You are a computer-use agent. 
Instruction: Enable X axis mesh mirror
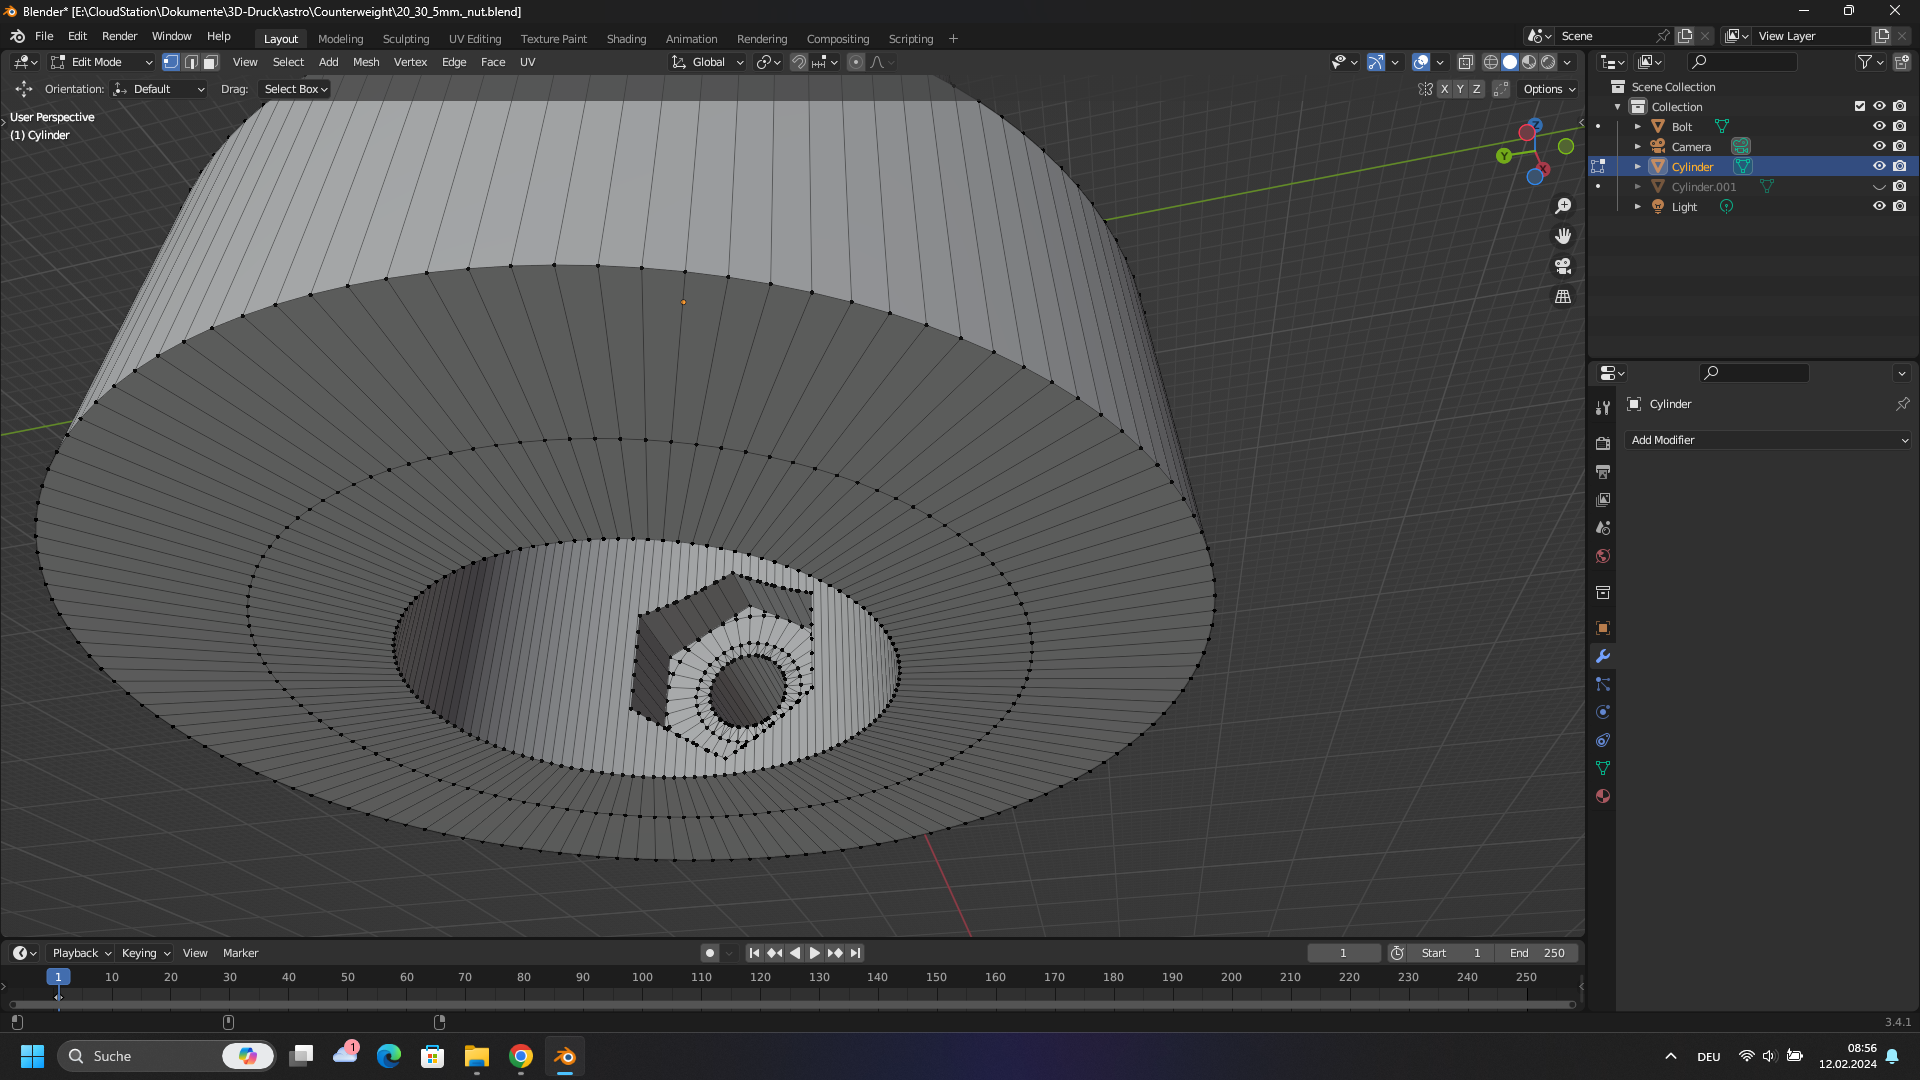click(1444, 89)
